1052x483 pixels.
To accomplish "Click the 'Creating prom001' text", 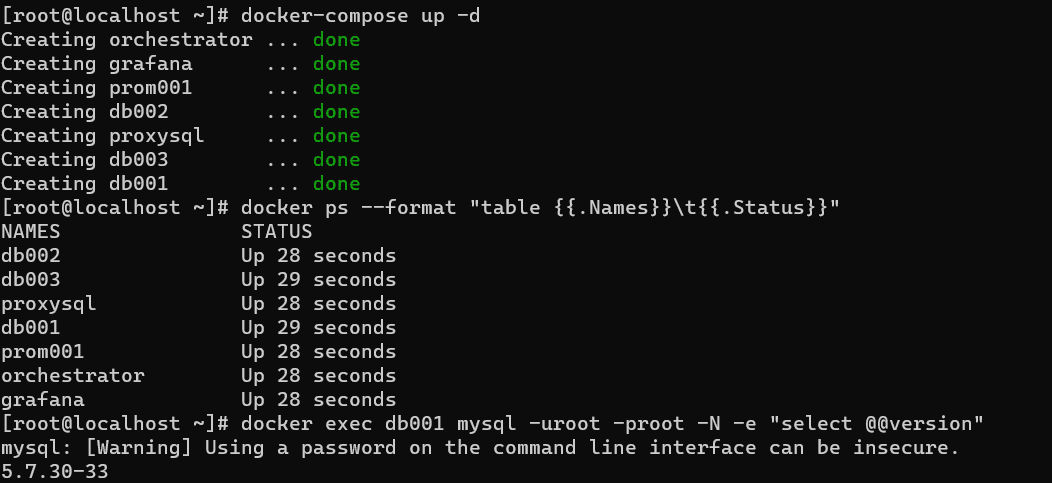I will 97,88.
